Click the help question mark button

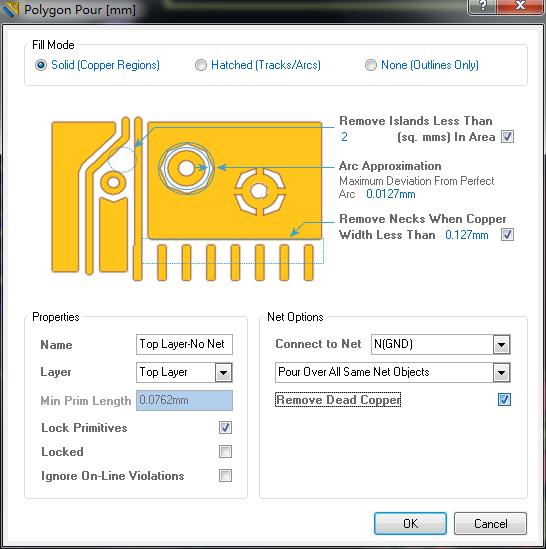[482, 6]
